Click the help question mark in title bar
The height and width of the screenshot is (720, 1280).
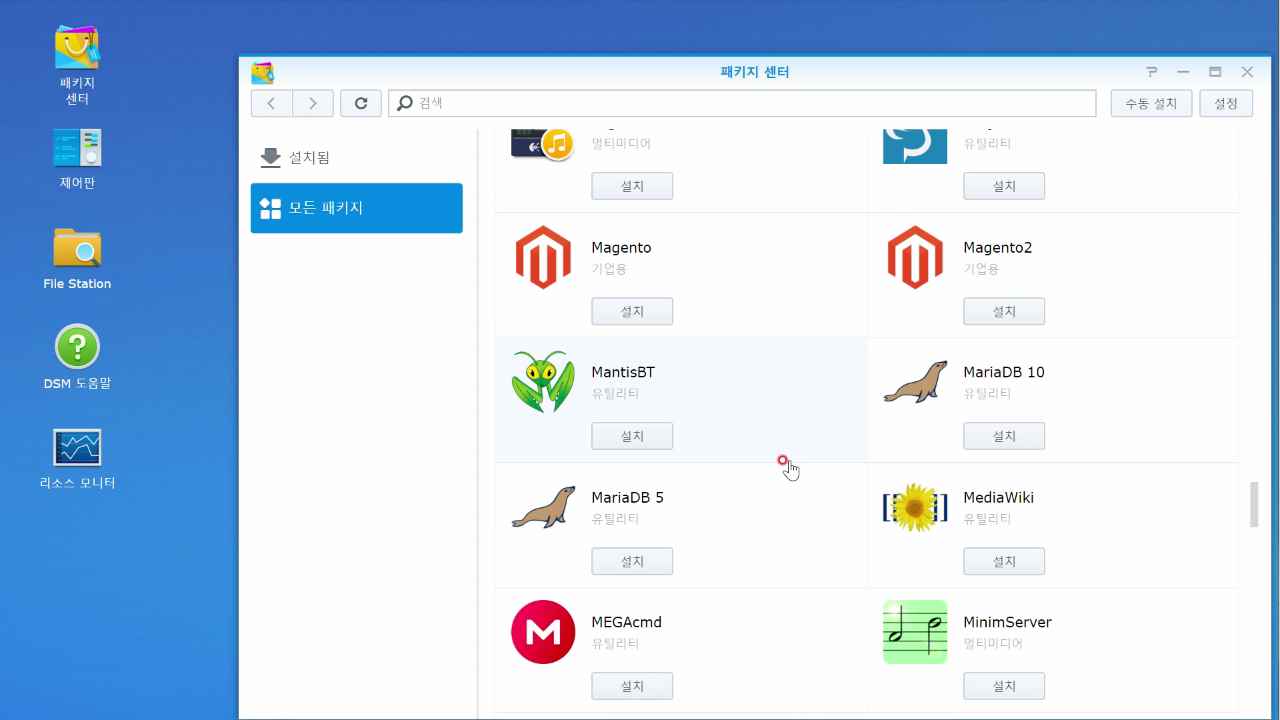1152,72
